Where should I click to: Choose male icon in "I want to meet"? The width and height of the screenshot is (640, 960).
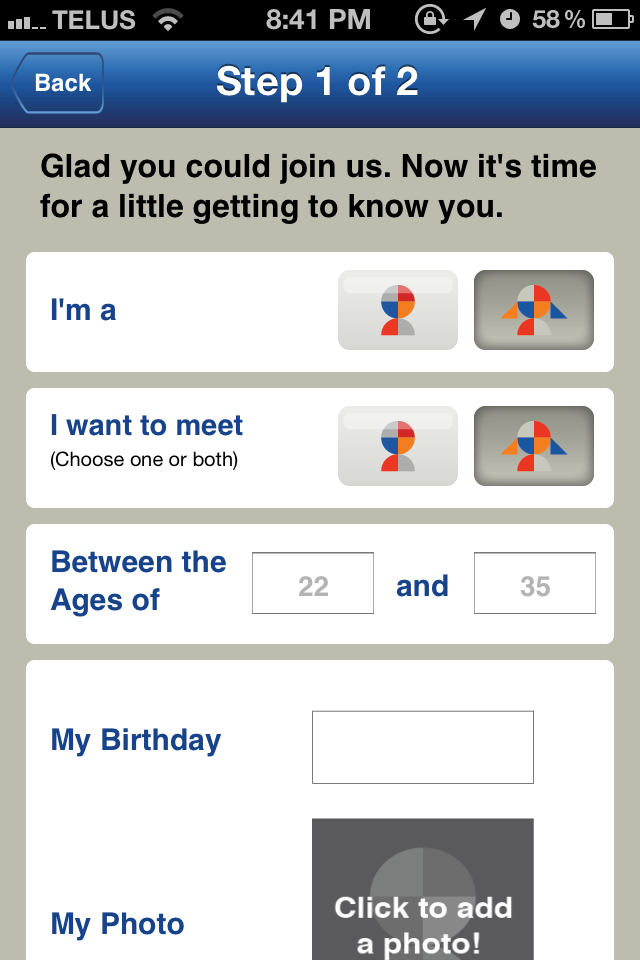pos(397,446)
